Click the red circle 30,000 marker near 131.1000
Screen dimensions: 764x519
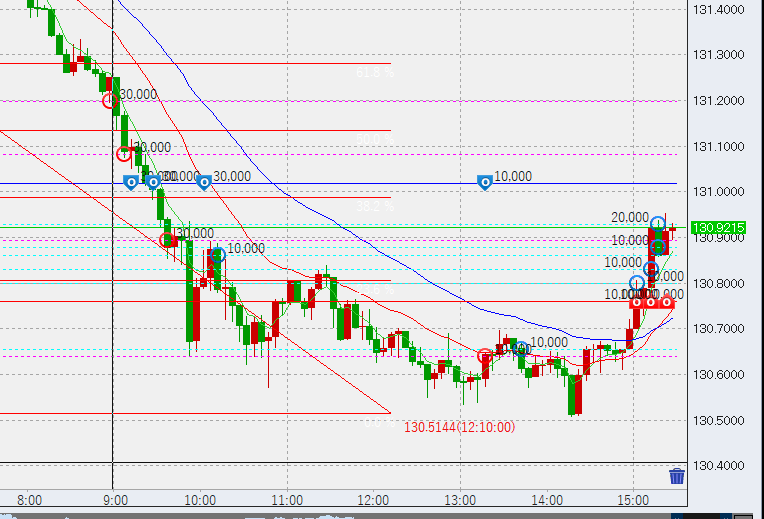click(124, 153)
